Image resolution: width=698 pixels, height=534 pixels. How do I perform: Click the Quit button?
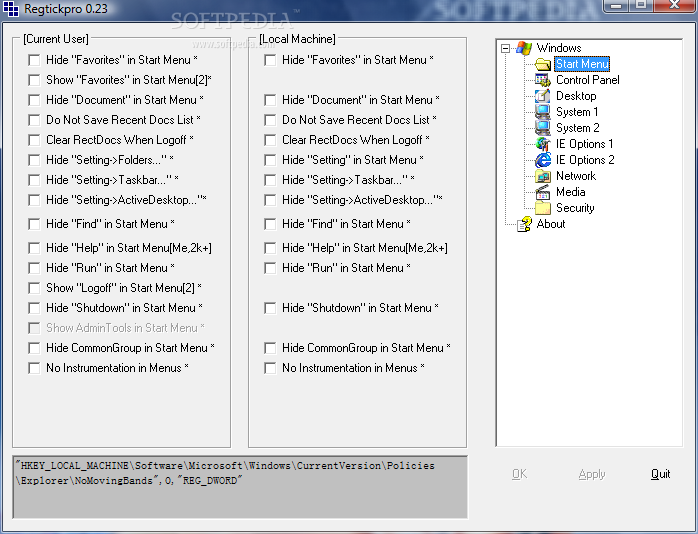point(661,474)
